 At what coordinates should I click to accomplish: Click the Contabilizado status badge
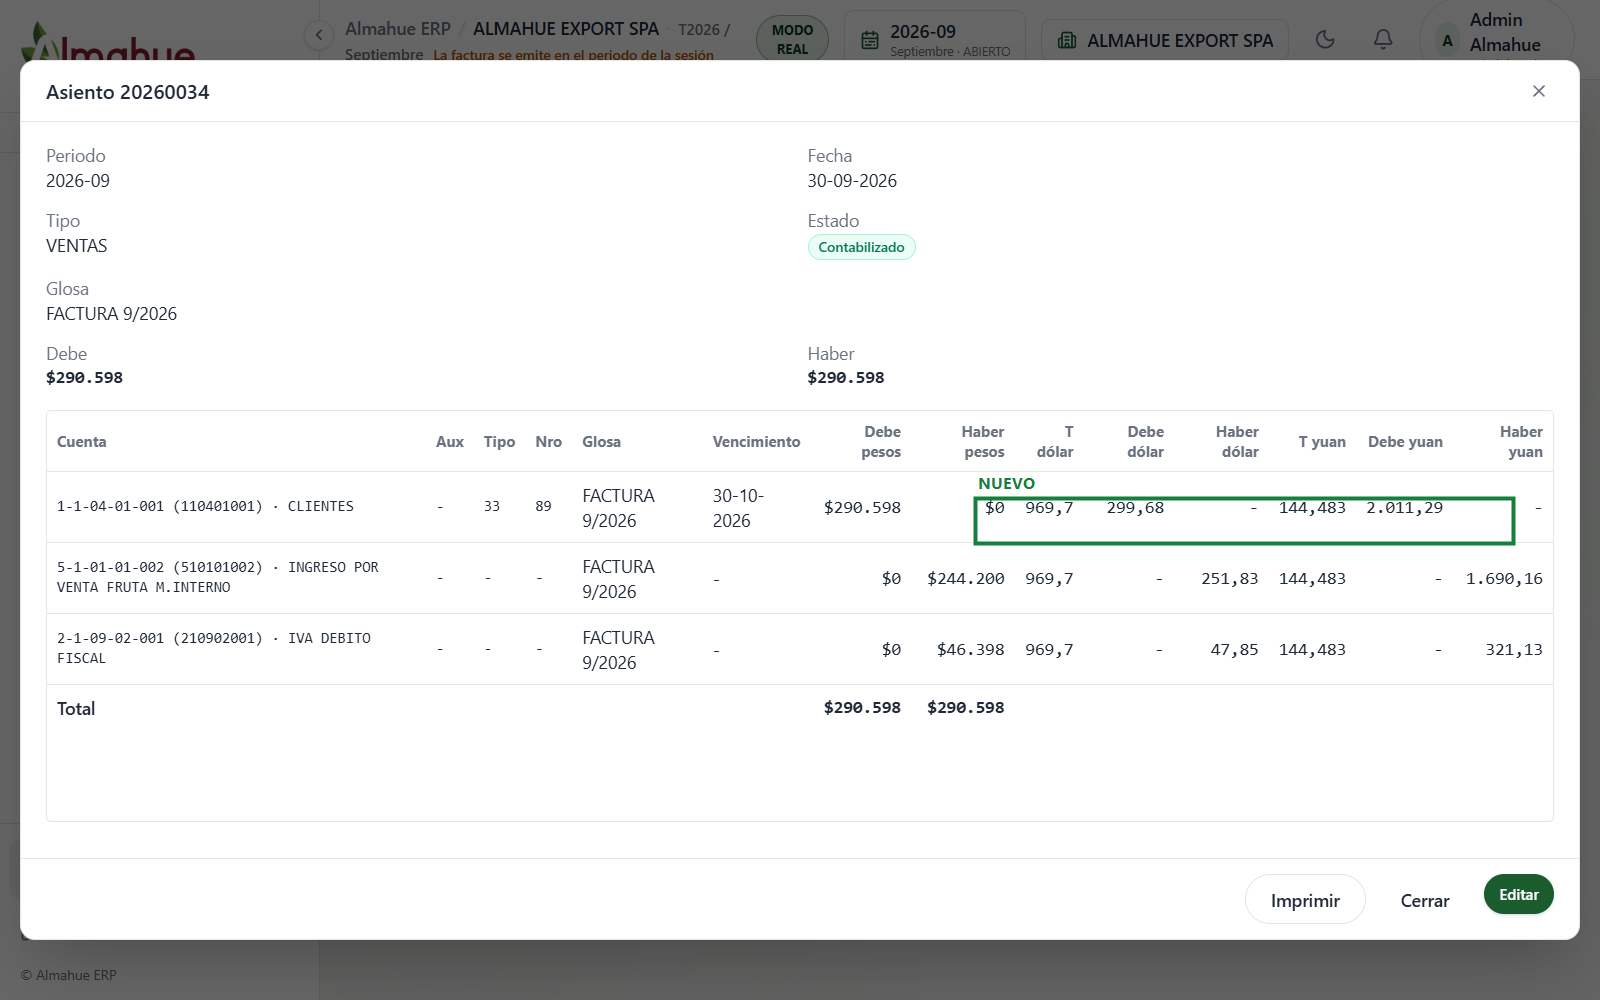(861, 247)
